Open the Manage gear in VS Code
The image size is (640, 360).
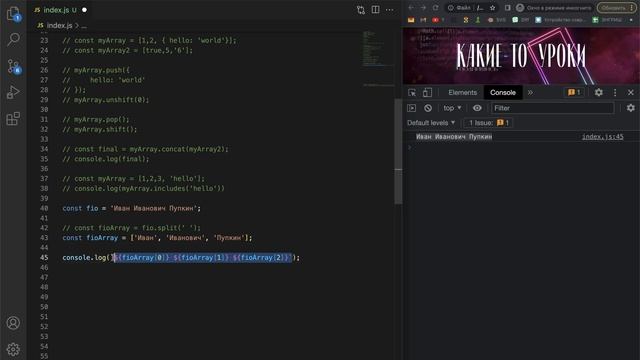pyautogui.click(x=13, y=349)
